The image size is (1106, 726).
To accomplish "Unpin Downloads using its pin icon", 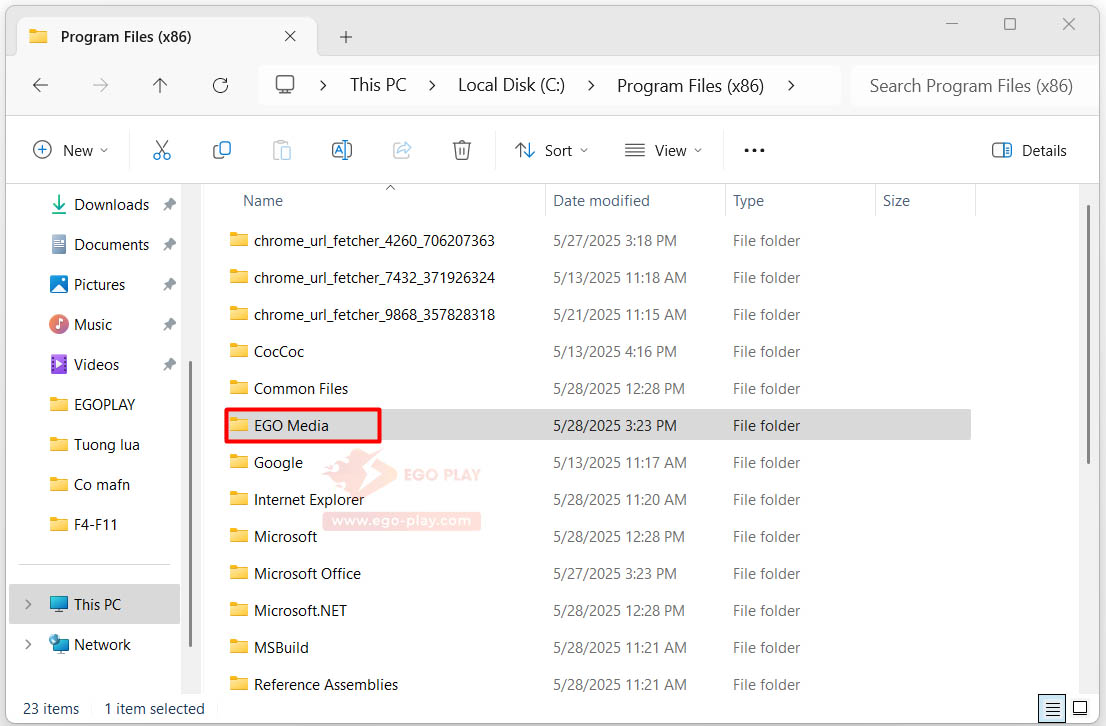I will [x=169, y=205].
